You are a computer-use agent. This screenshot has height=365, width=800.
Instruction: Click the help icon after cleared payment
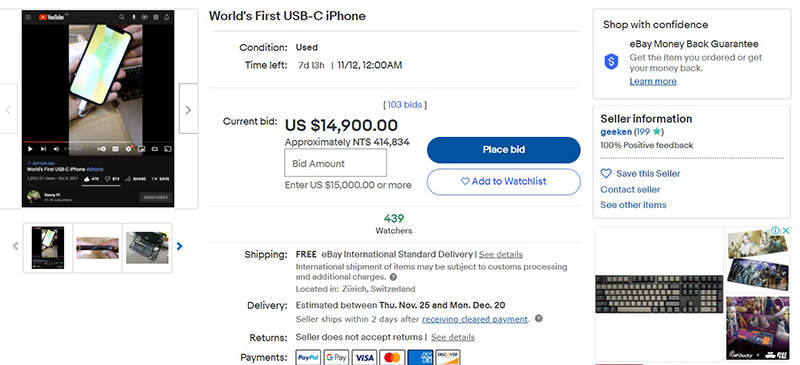coord(539,319)
